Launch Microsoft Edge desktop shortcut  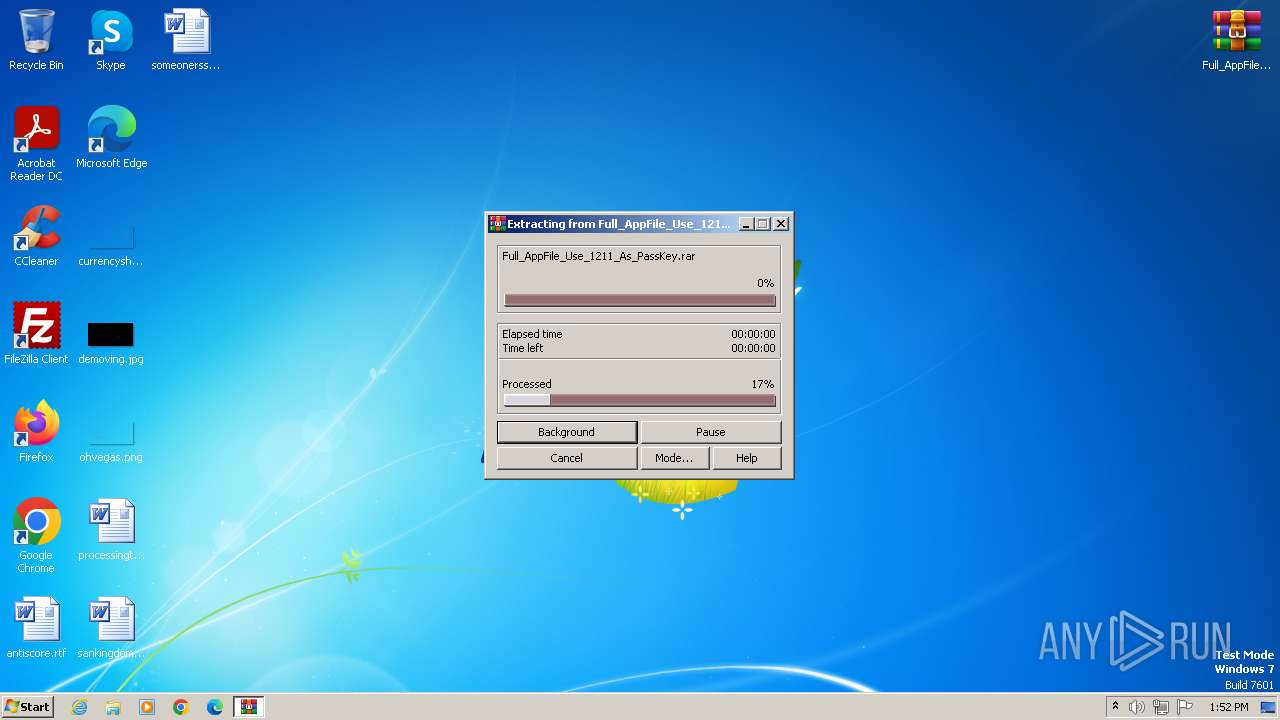(x=111, y=138)
